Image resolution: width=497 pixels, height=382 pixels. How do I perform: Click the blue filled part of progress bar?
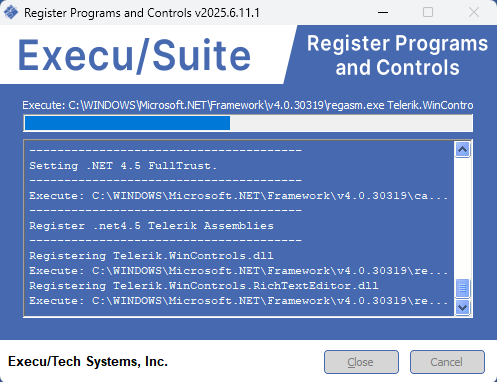(127, 123)
